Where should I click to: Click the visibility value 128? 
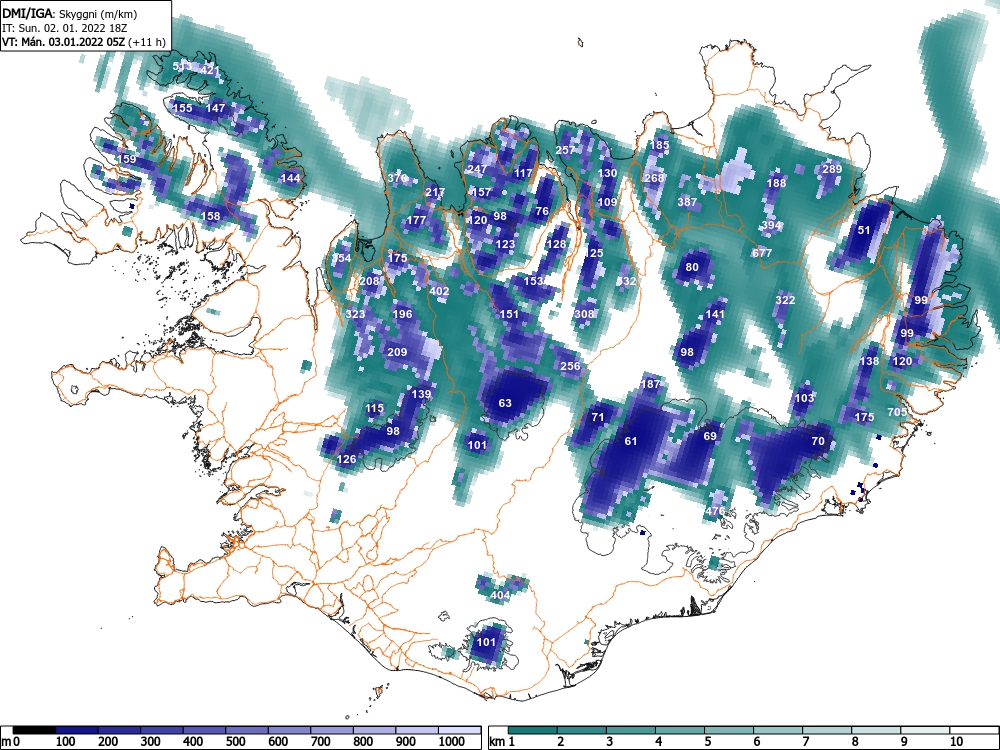point(556,244)
